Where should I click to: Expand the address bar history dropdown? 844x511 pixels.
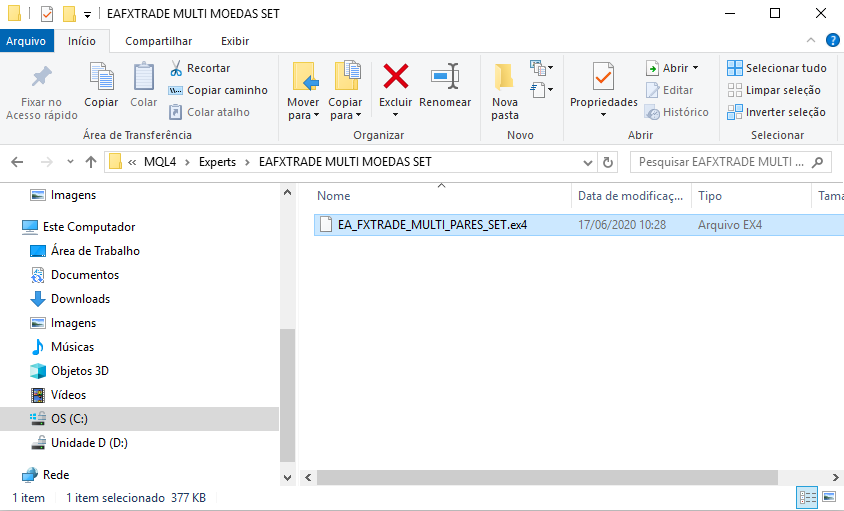pos(588,162)
